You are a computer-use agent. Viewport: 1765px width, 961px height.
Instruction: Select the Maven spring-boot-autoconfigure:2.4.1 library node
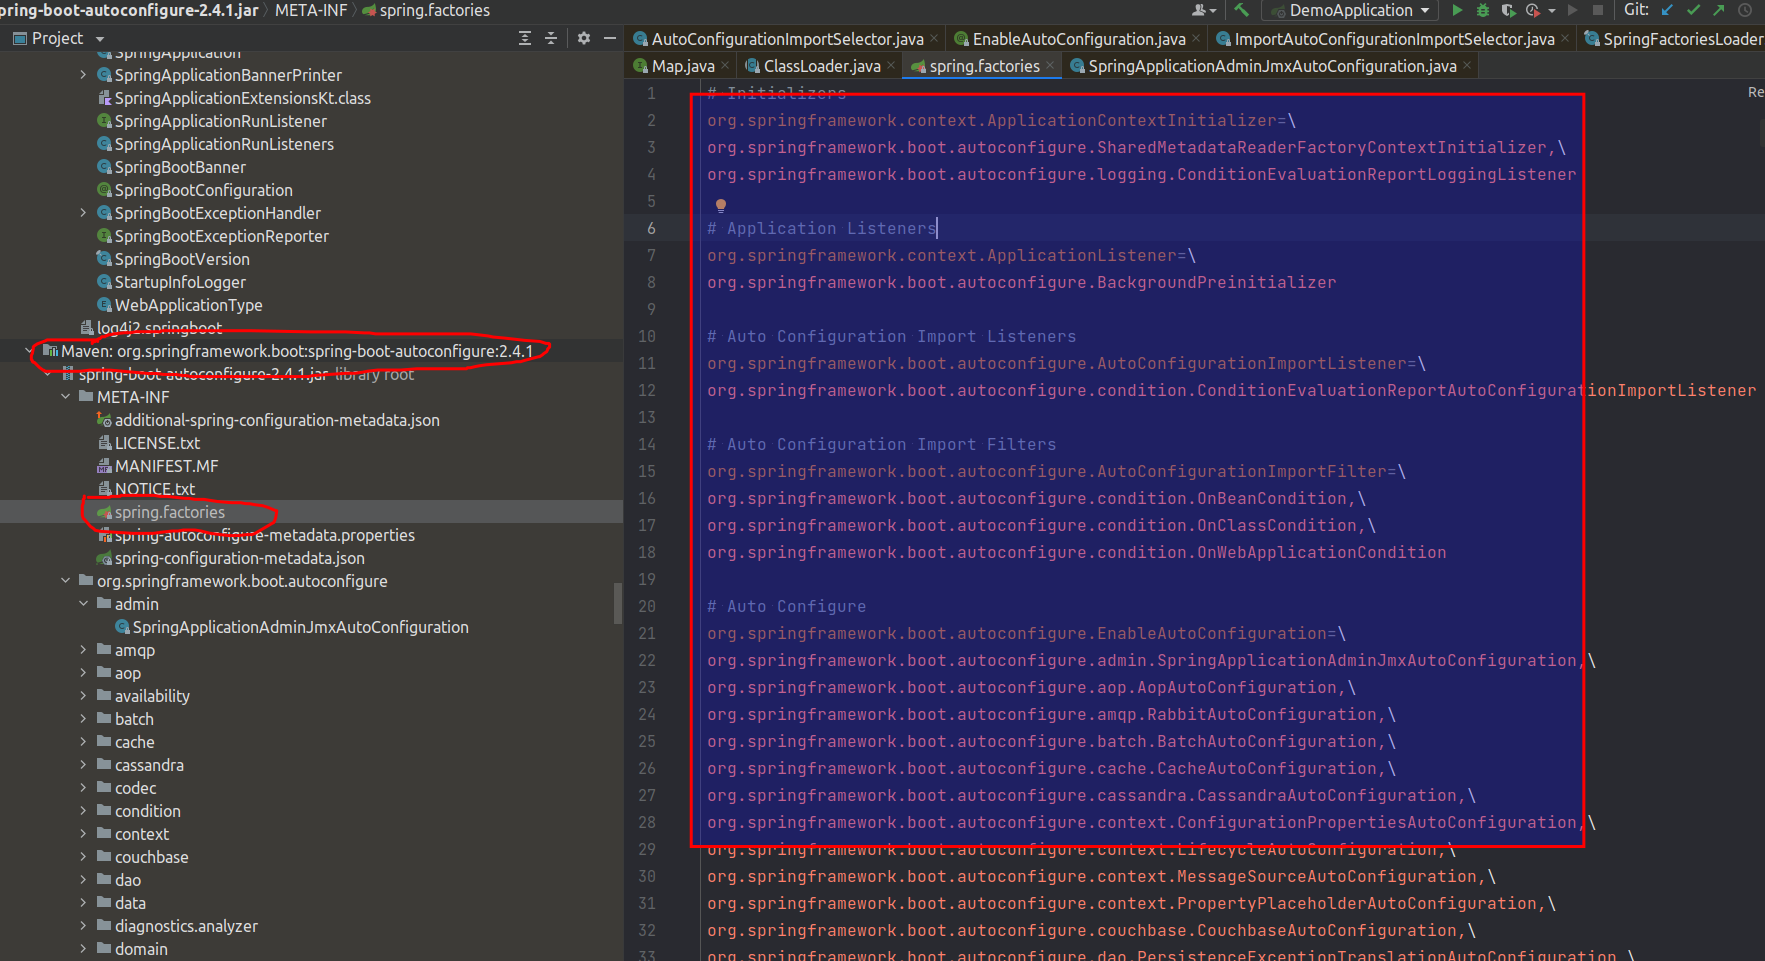(296, 351)
